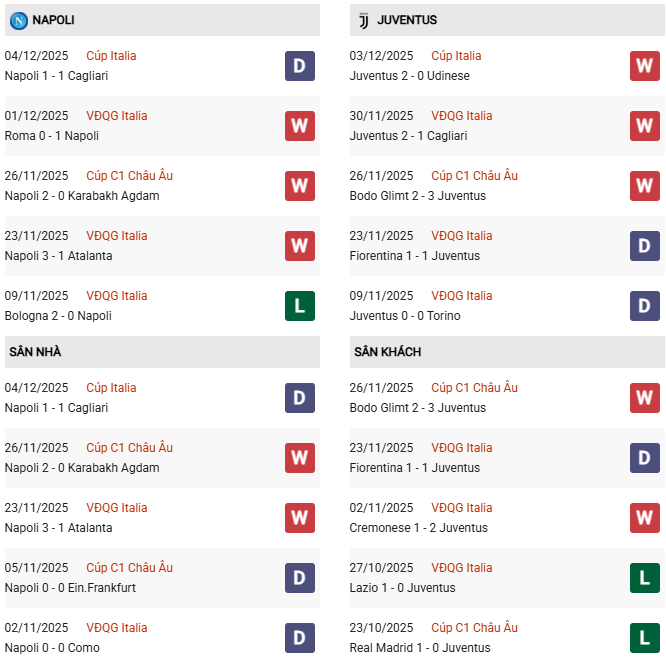666x662 pixels.
Task: Click the D badge for Juventus 0 - 0 Torino
Action: tap(645, 306)
